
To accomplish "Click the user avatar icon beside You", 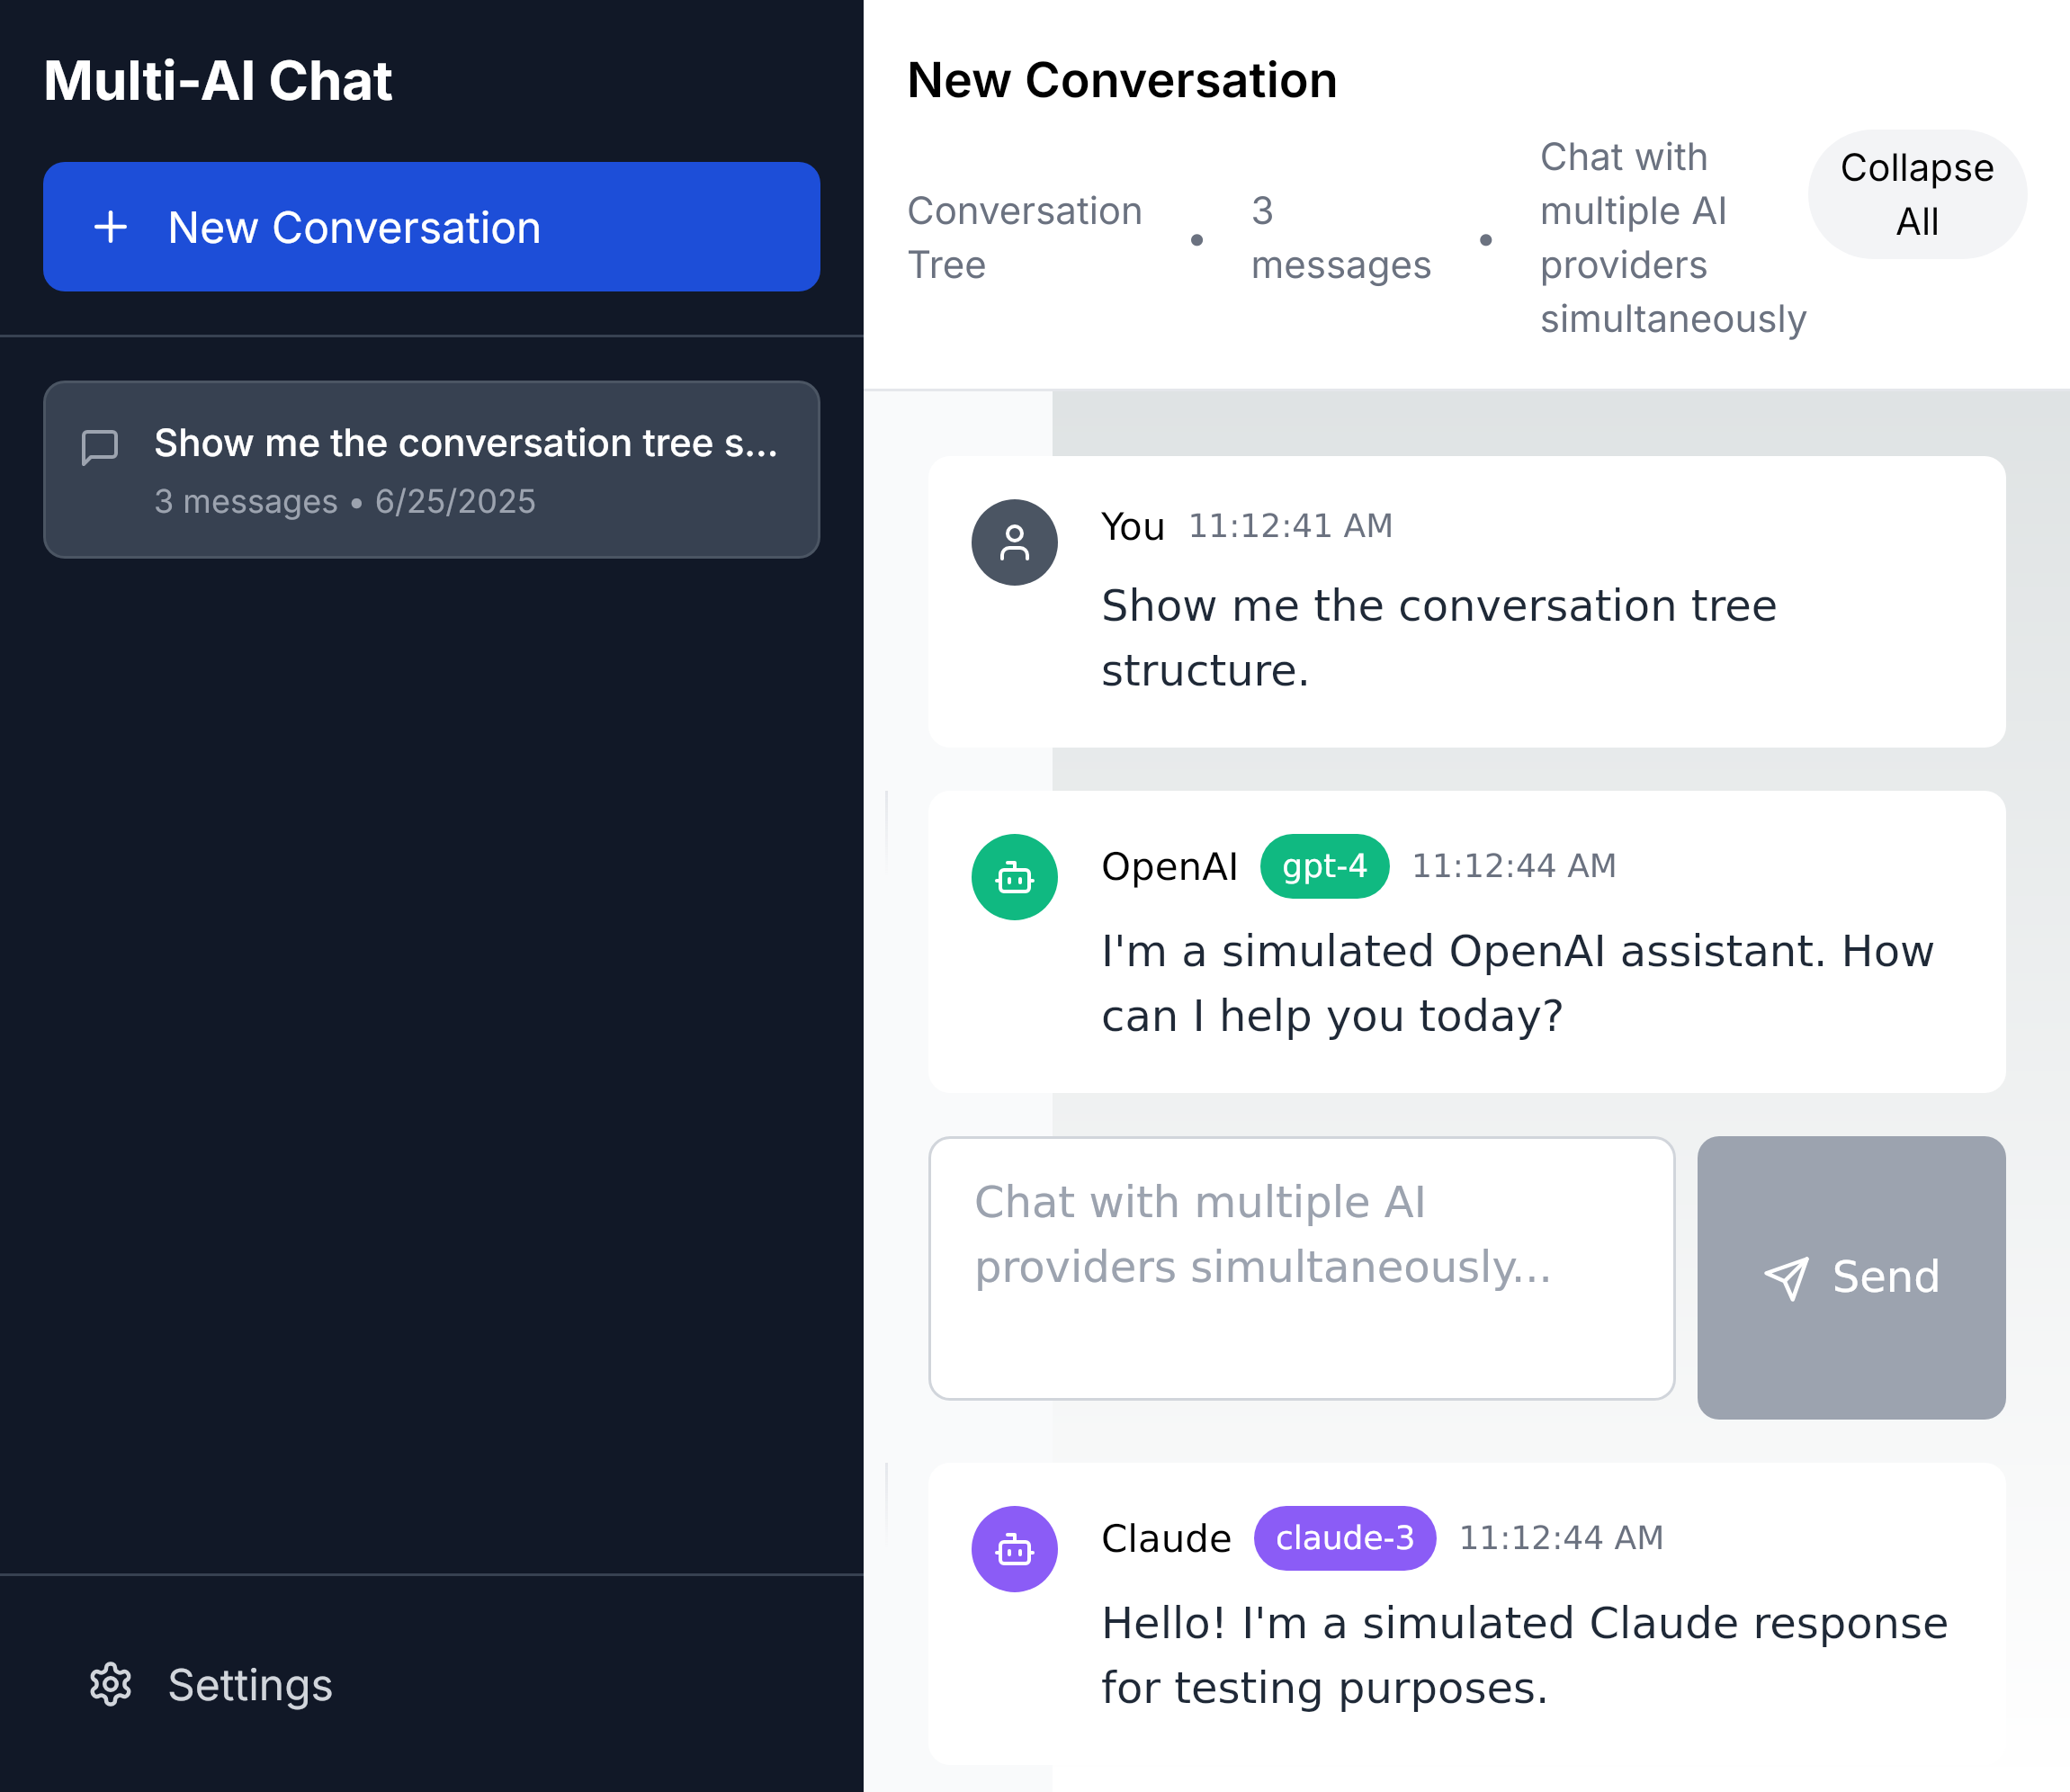I will (1014, 542).
